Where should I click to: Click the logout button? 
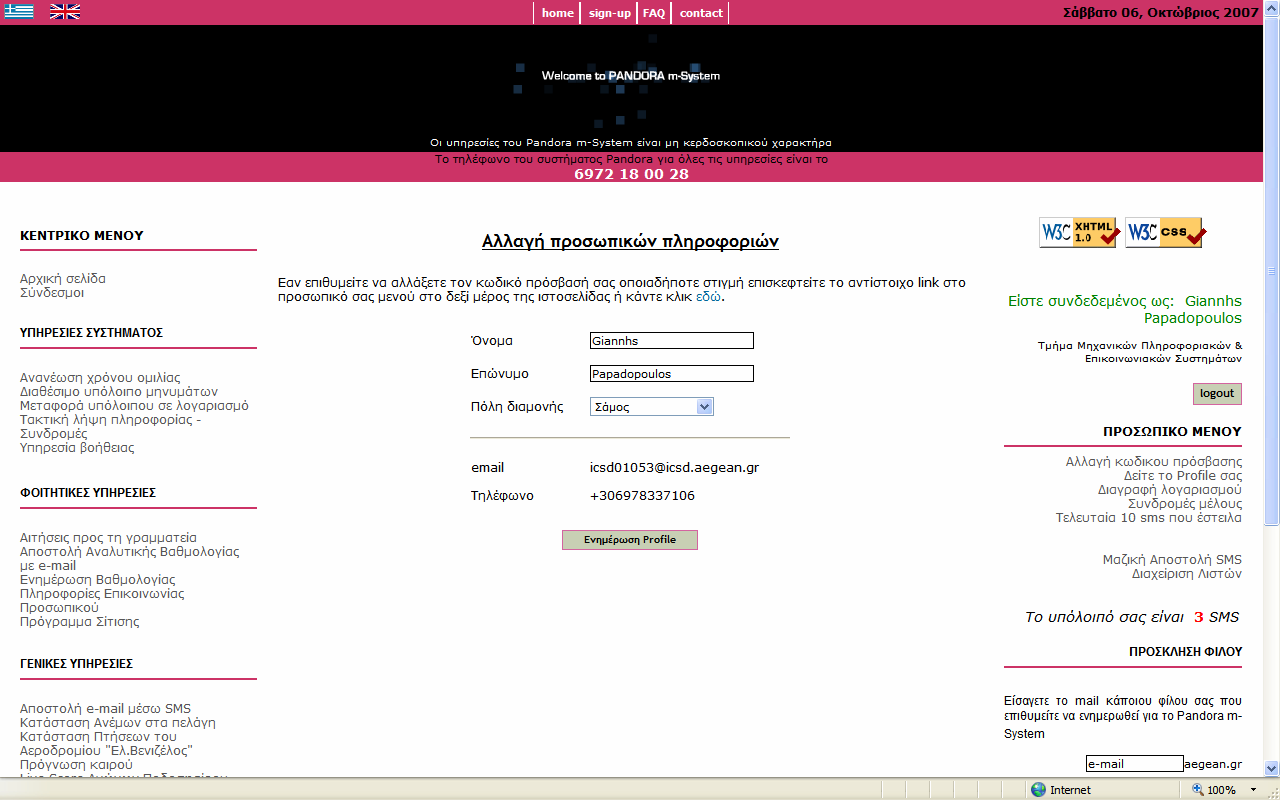point(1217,394)
